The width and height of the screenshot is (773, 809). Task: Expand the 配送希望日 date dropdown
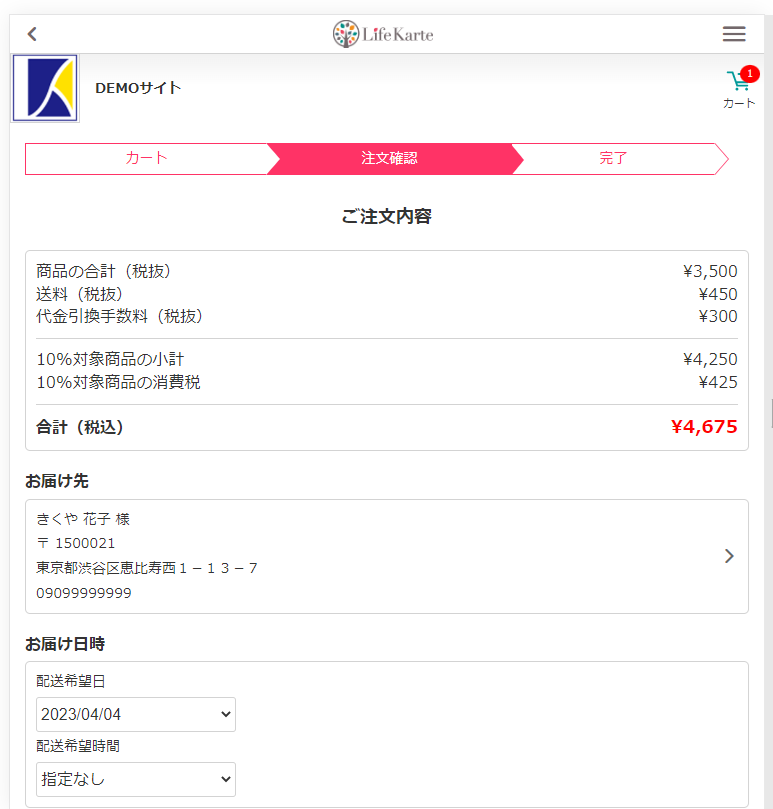(136, 715)
